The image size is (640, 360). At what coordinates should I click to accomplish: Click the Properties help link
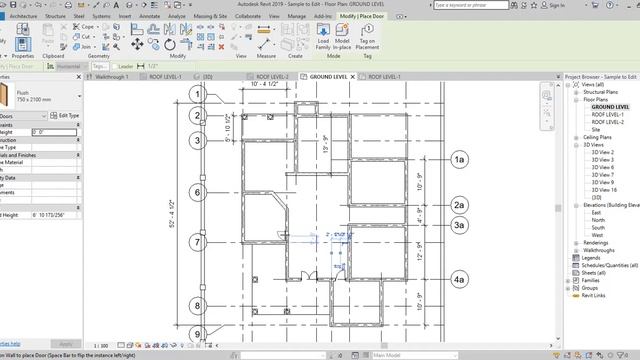[10, 344]
